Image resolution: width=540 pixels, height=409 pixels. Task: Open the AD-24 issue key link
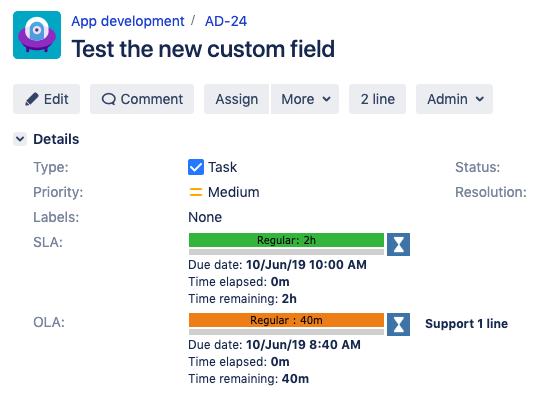pos(226,21)
